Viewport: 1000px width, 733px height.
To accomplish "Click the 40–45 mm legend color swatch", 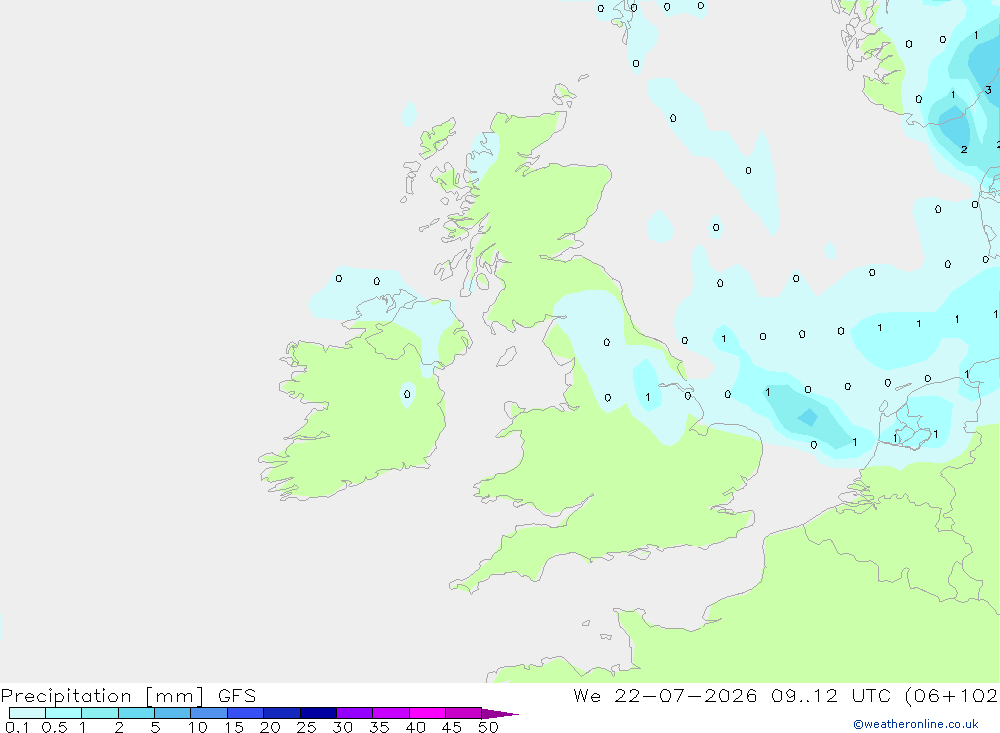I will [x=427, y=713].
